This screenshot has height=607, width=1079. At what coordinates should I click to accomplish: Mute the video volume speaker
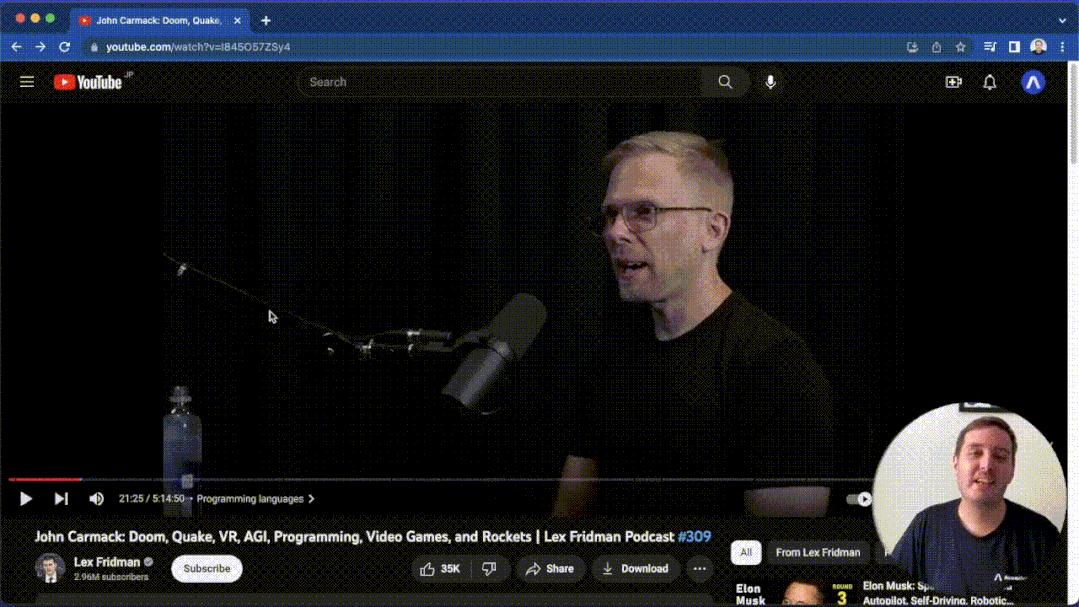pos(96,499)
